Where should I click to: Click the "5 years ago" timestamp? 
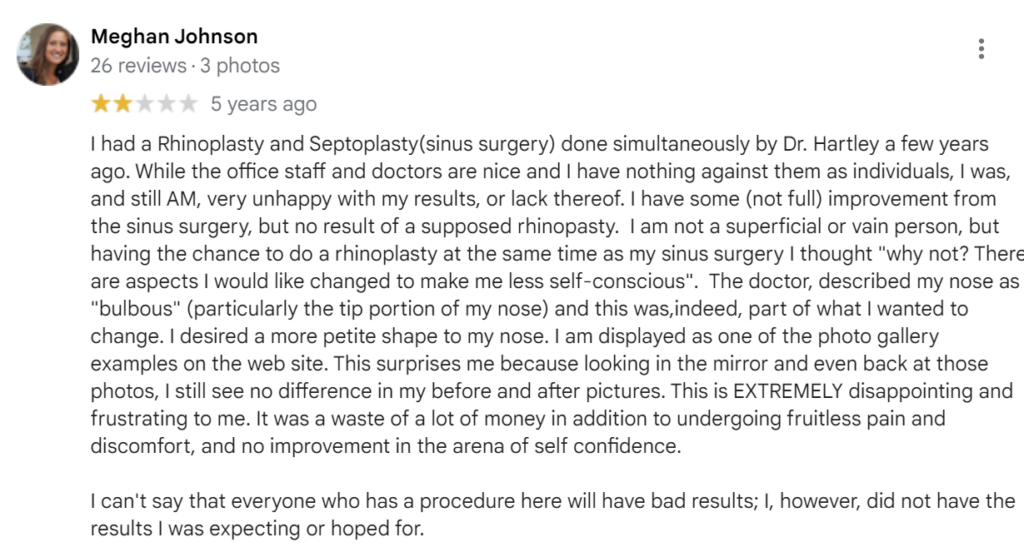(x=263, y=104)
